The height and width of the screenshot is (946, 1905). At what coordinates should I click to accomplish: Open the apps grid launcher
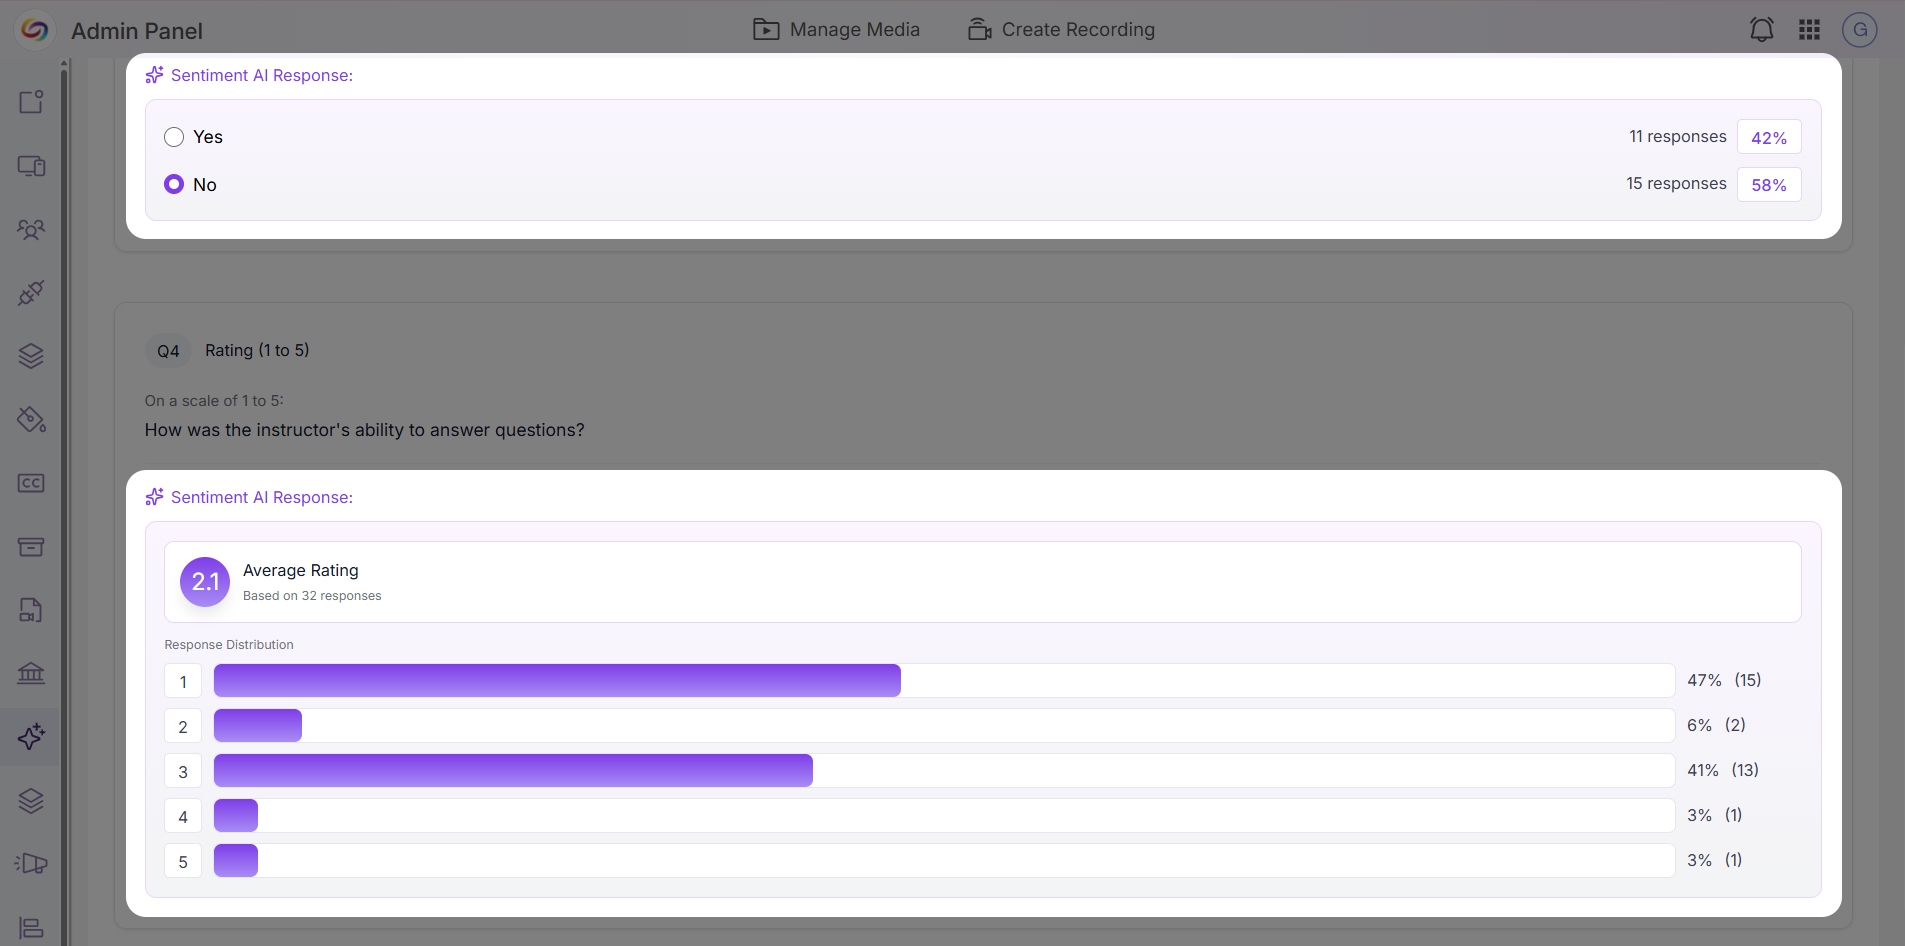pos(1809,30)
